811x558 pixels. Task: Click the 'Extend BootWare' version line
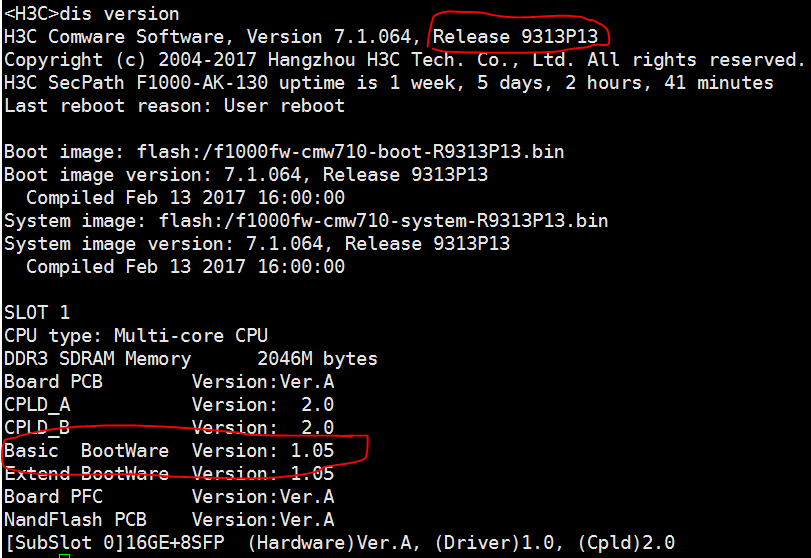pos(168,473)
